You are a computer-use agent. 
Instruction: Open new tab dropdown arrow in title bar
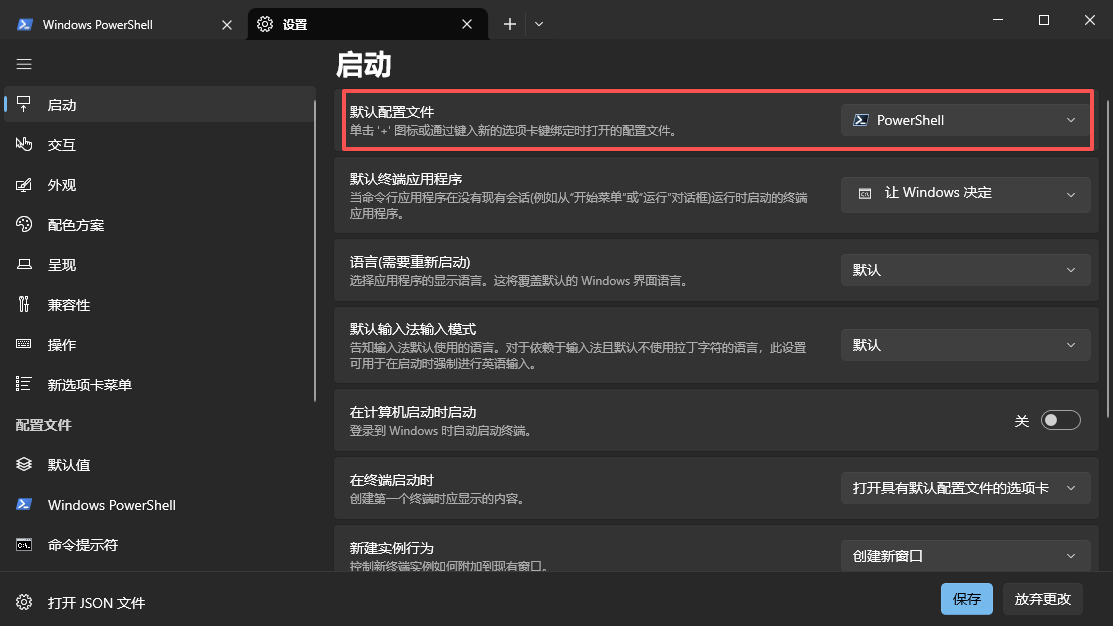539,24
